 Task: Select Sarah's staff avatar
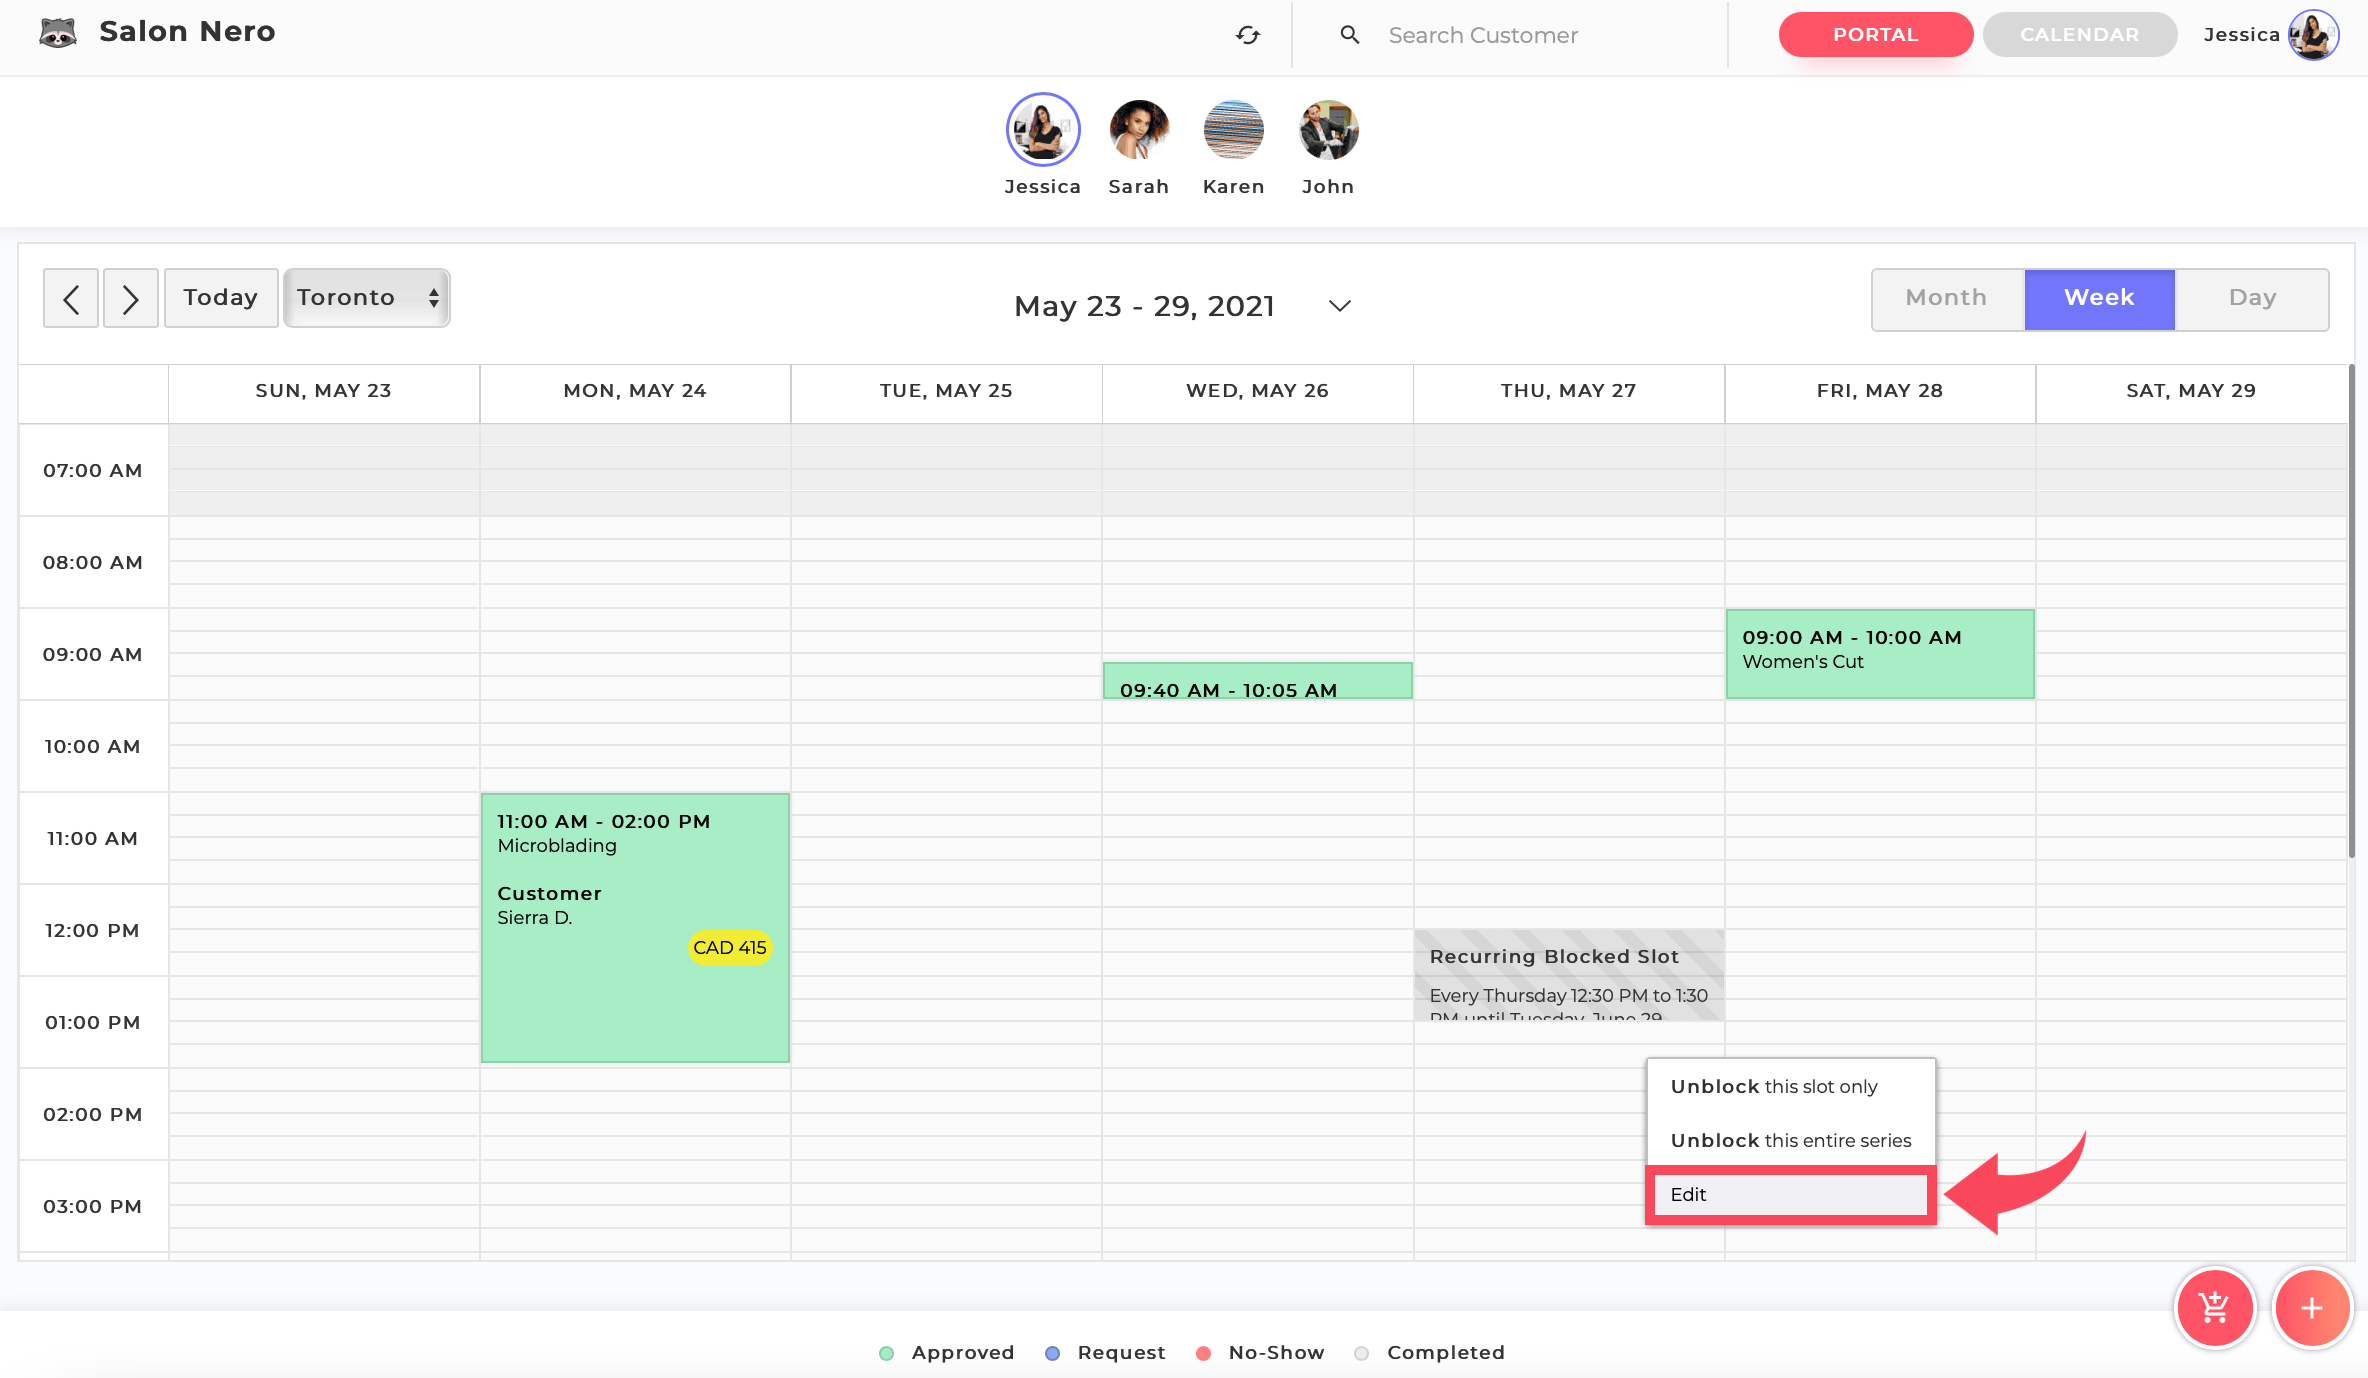1138,130
